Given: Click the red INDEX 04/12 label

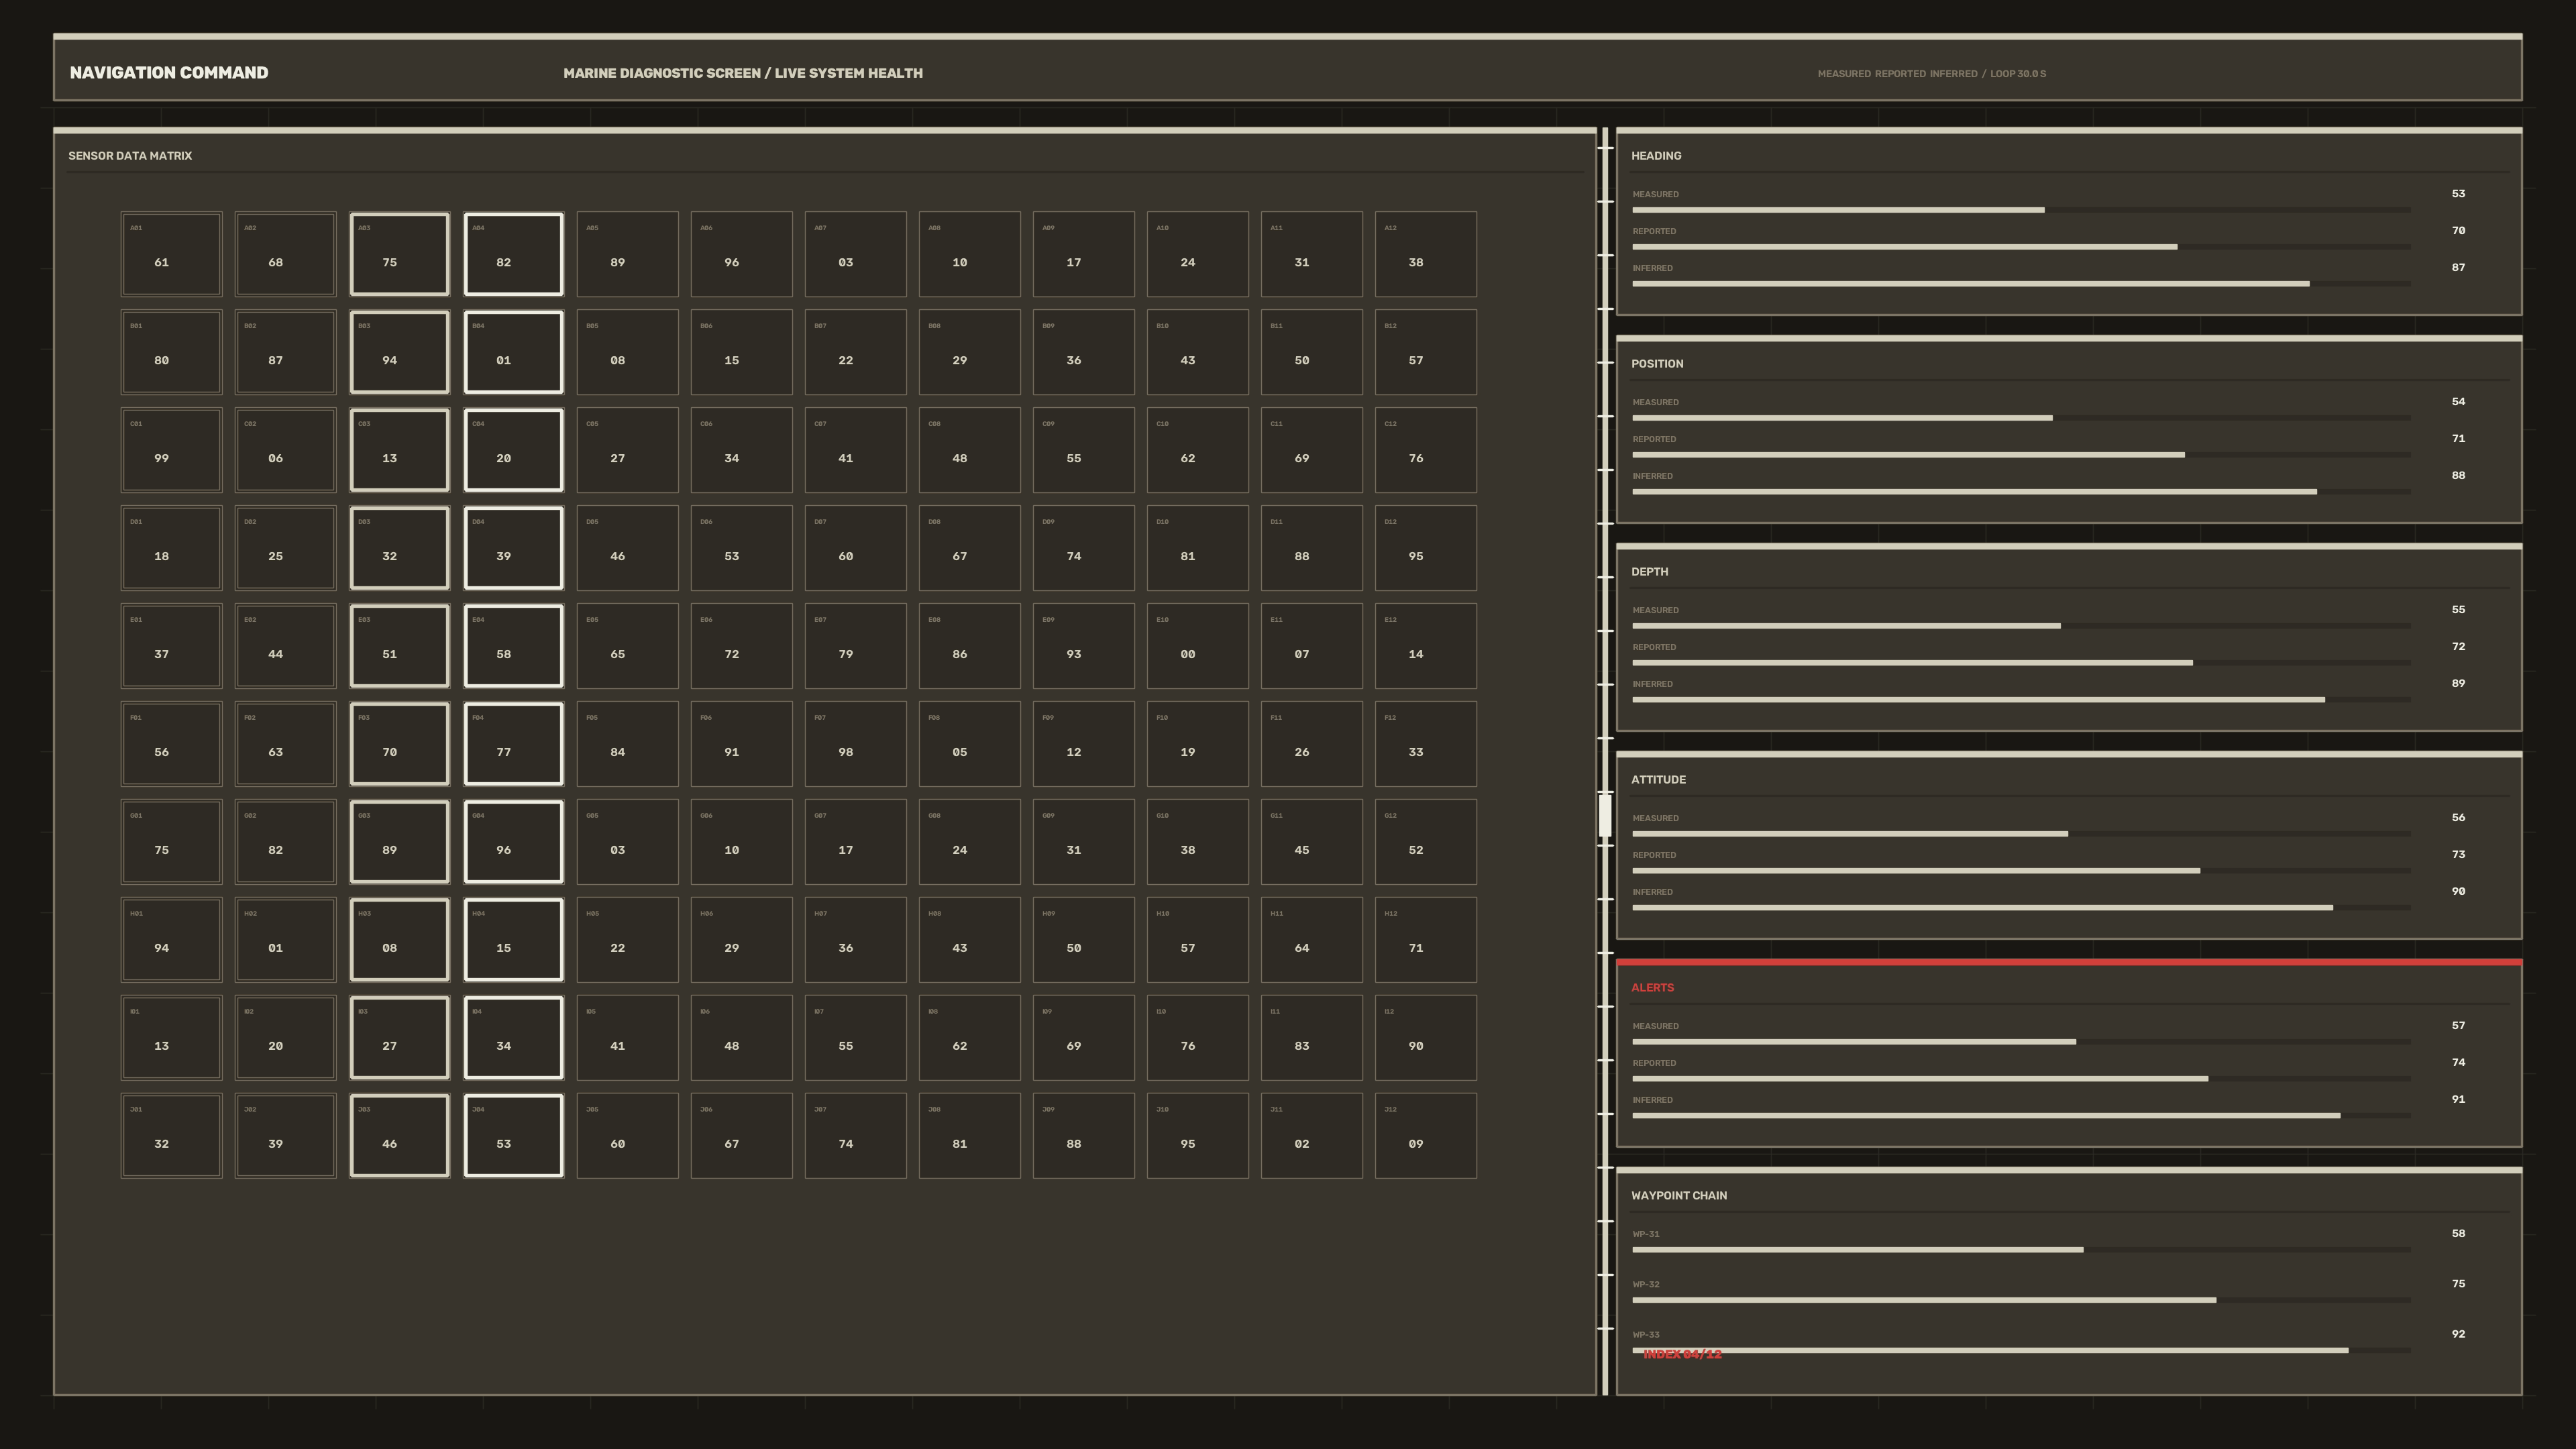Looking at the screenshot, I should [x=1682, y=1354].
